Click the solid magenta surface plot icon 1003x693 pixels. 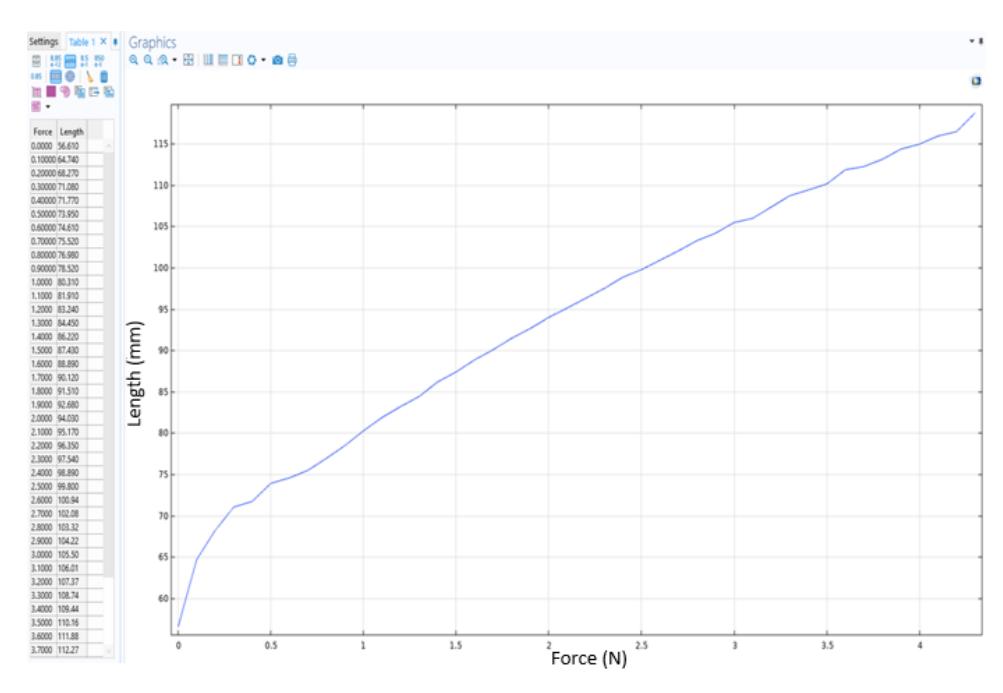pyautogui.click(x=51, y=92)
